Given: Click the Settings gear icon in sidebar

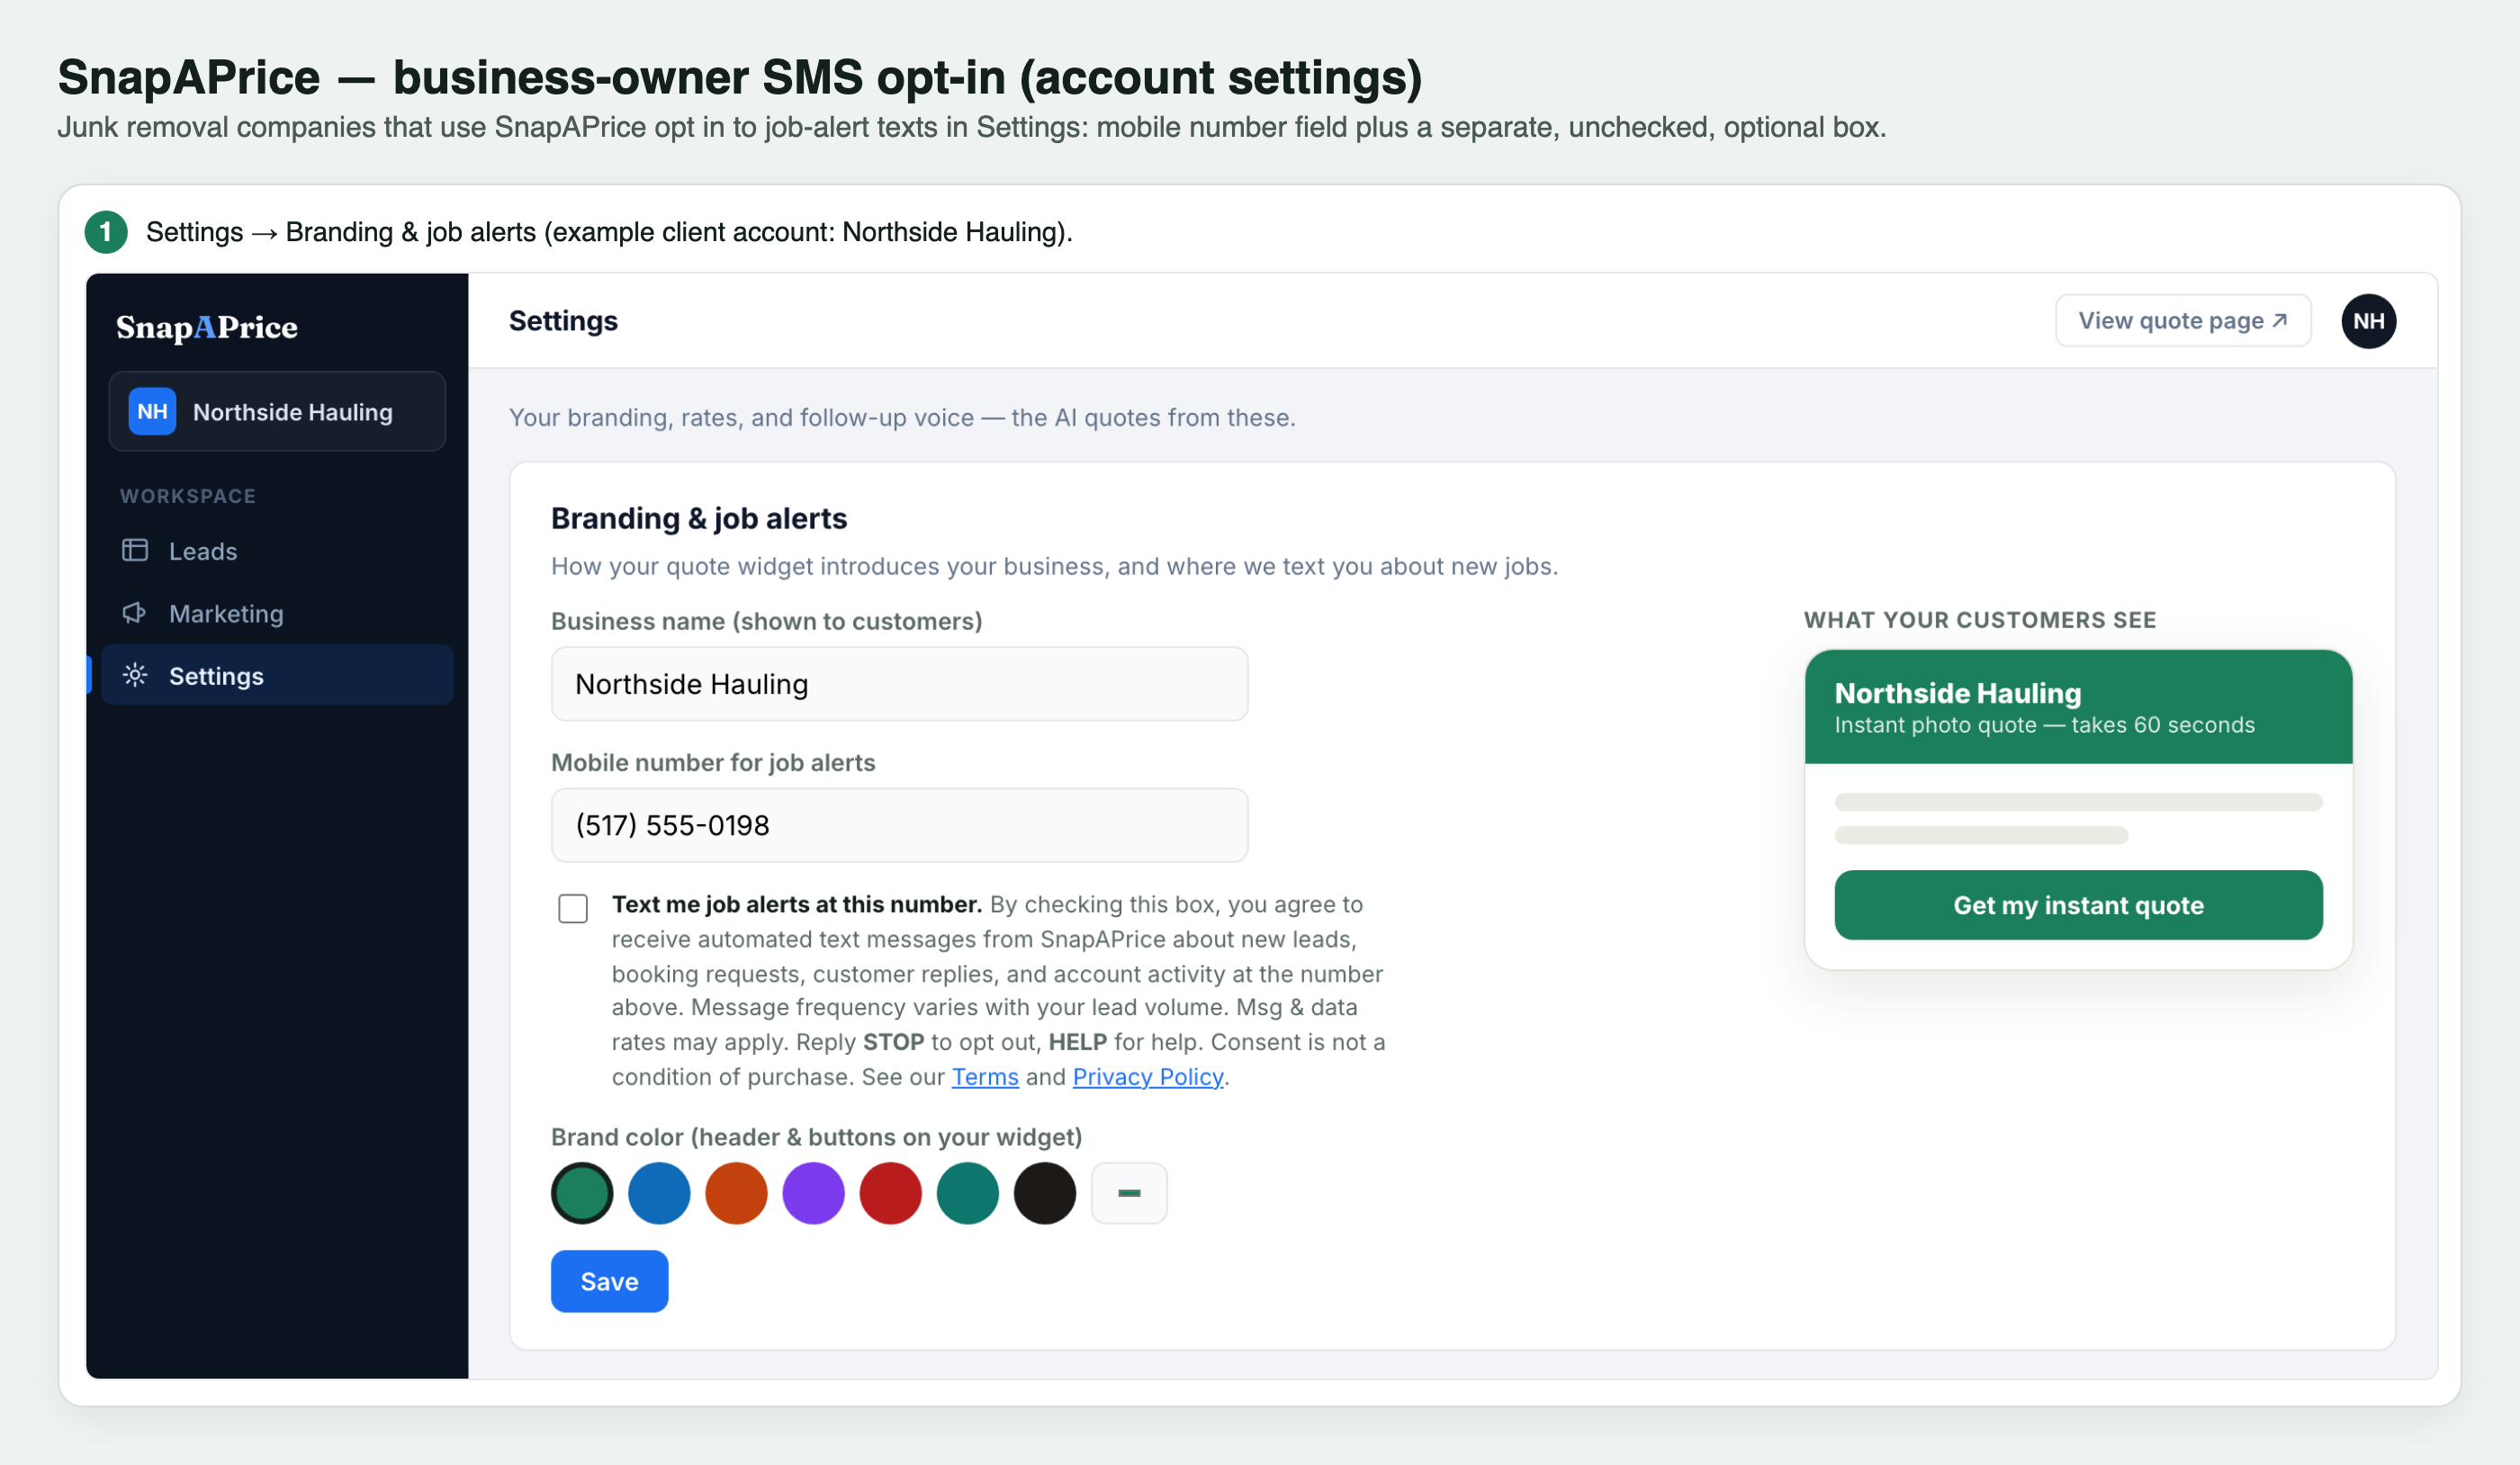Looking at the screenshot, I should (x=135, y=676).
